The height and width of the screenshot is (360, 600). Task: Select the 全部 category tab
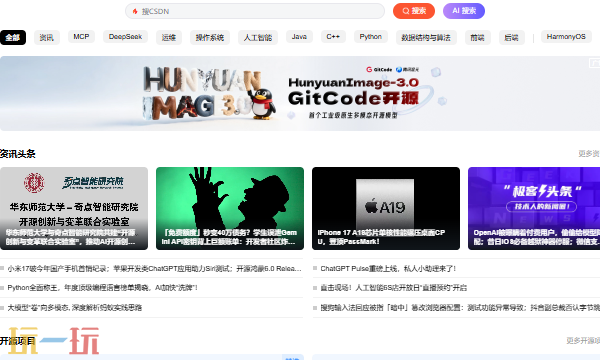click(13, 37)
